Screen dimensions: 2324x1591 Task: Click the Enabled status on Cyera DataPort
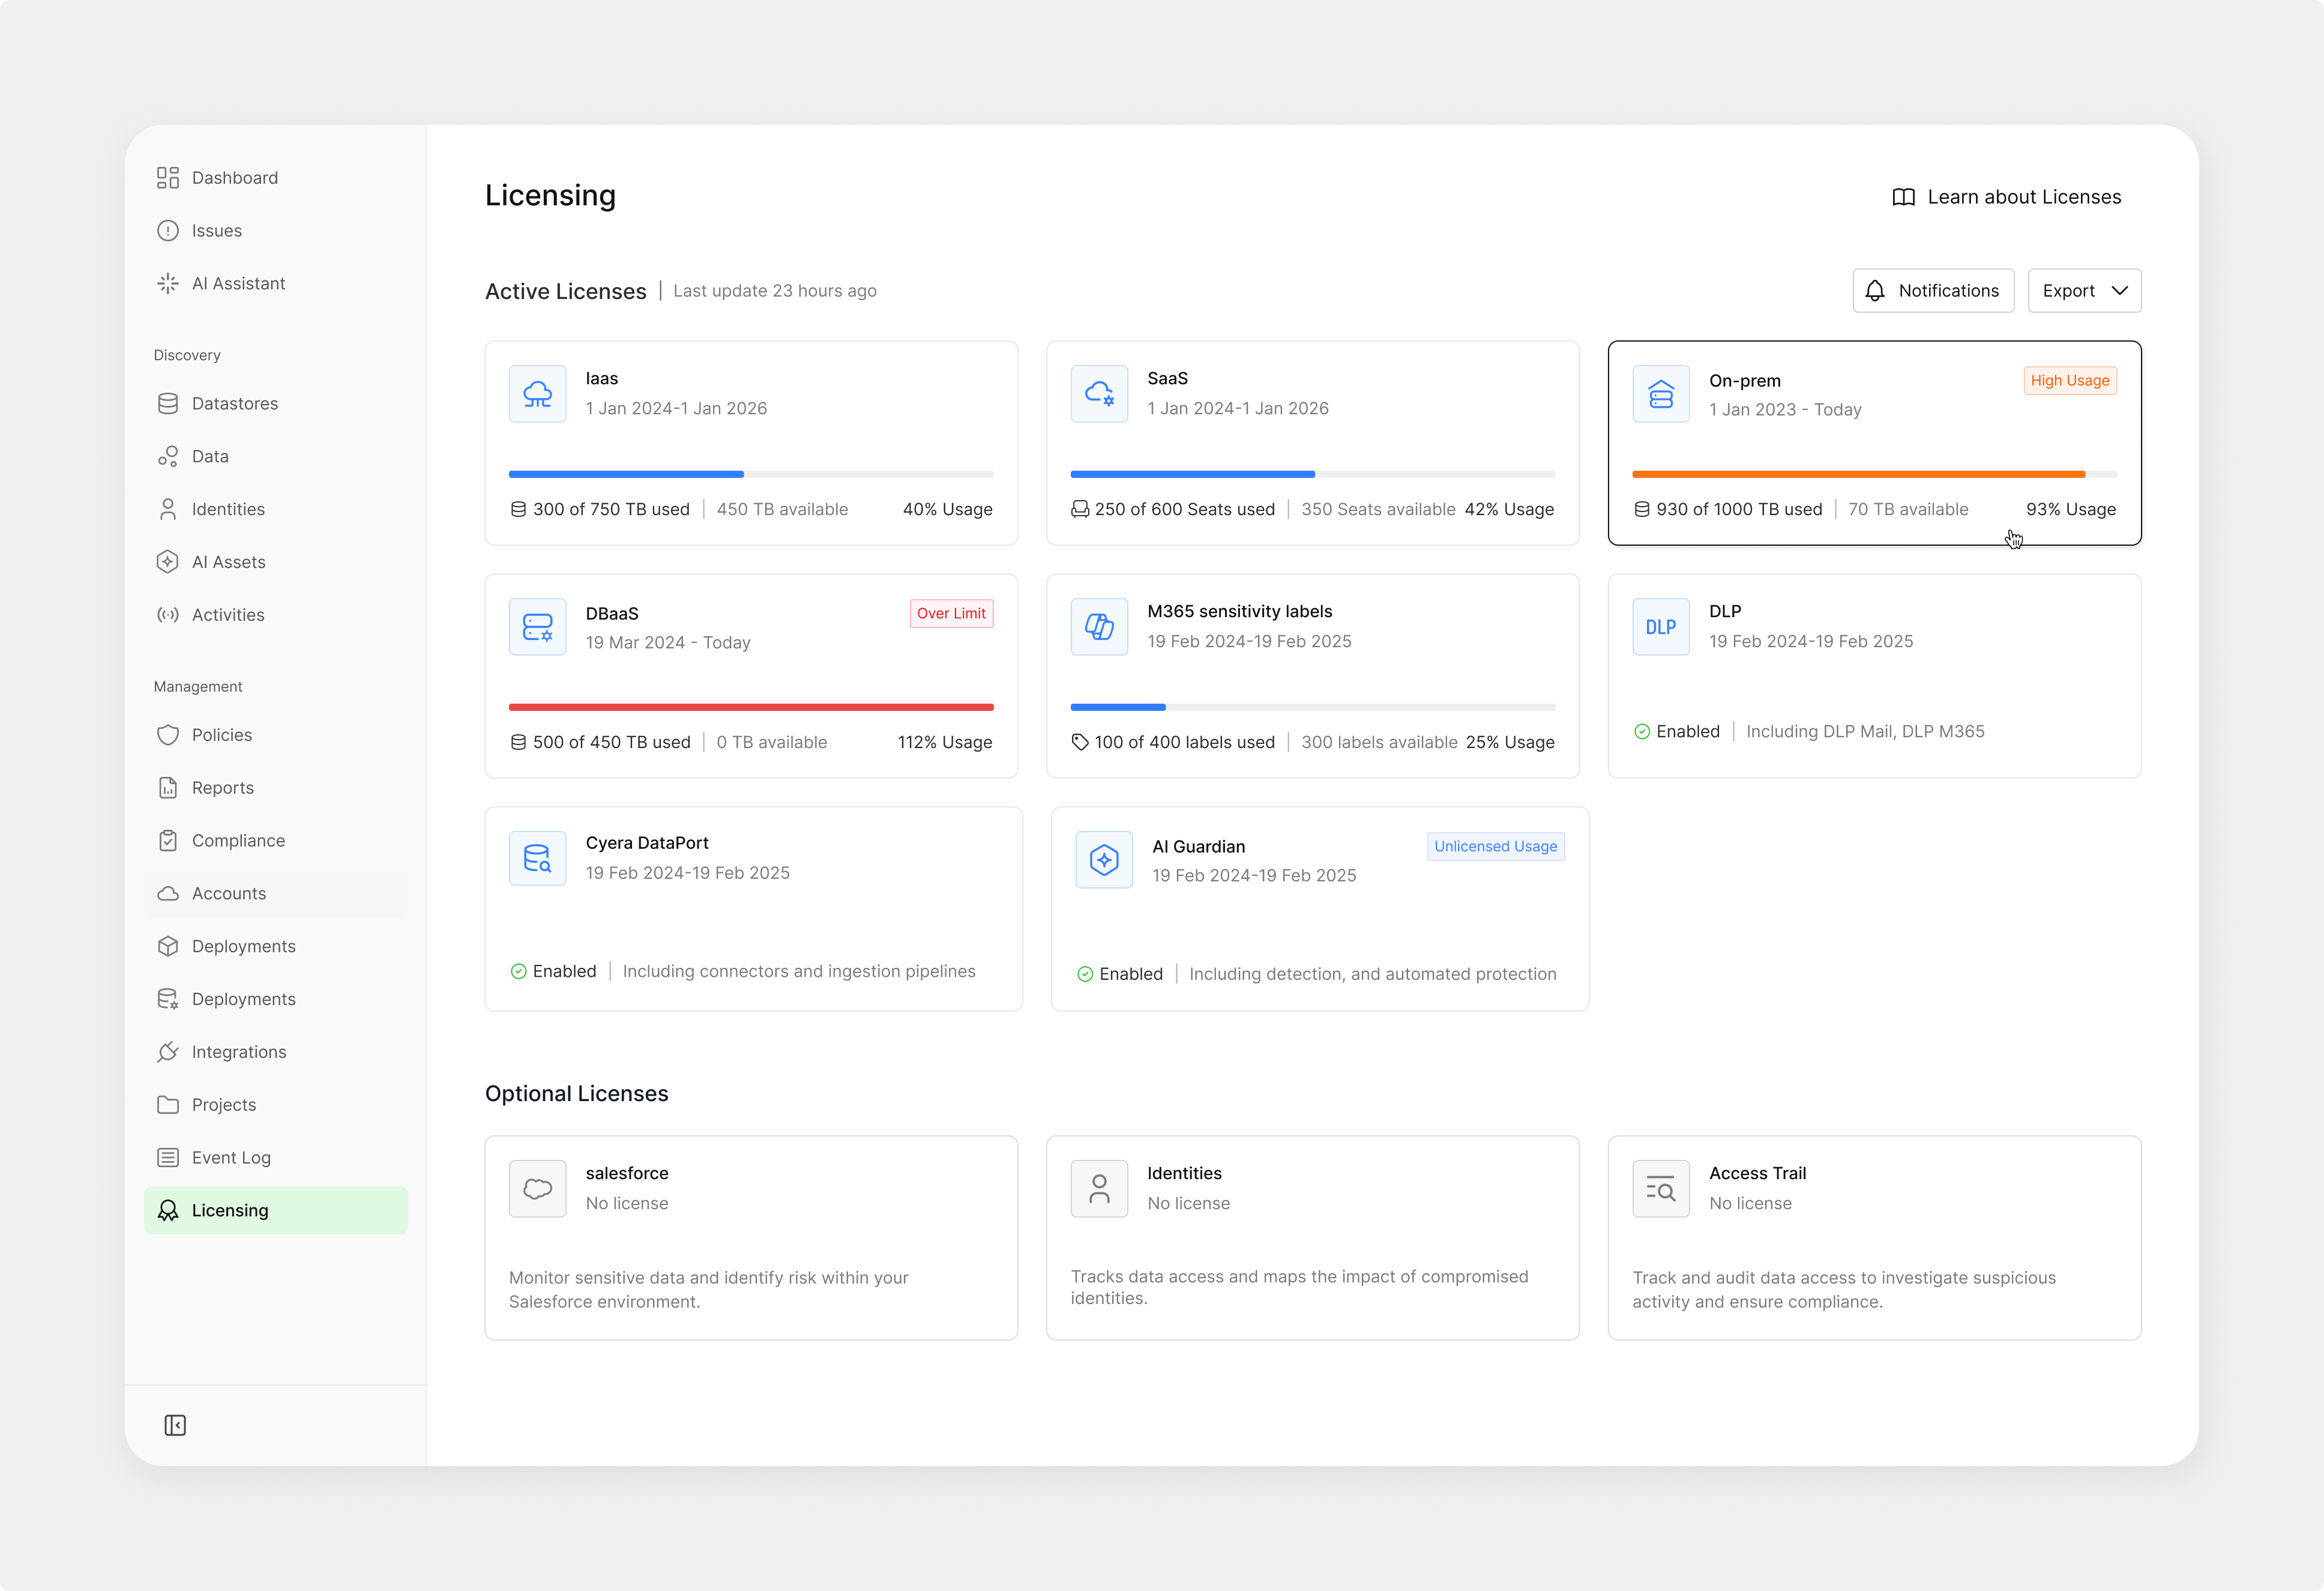553,972
